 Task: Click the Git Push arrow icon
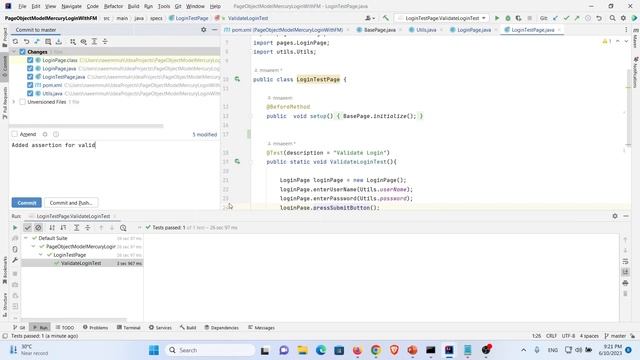(x=577, y=18)
